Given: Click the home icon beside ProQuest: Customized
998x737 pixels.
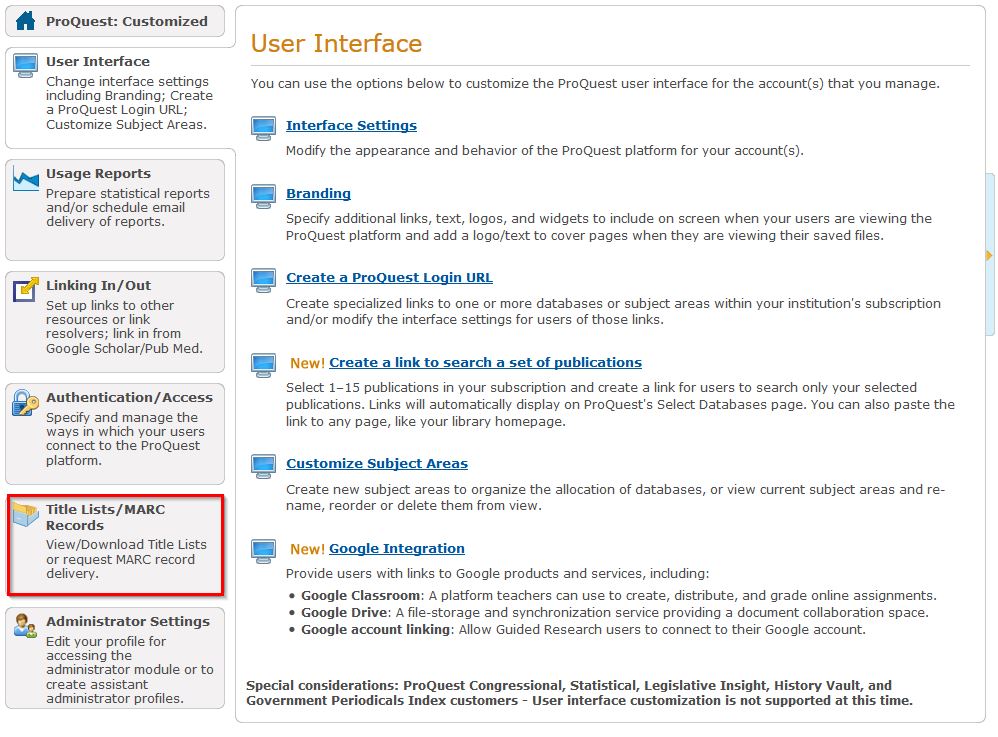Looking at the screenshot, I should pos(25,21).
